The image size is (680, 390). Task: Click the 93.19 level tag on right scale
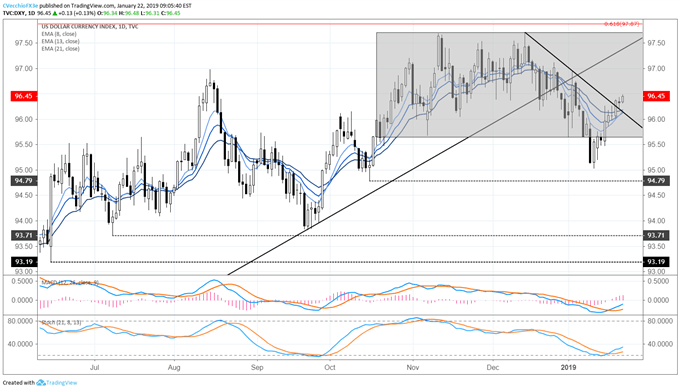[x=656, y=262]
